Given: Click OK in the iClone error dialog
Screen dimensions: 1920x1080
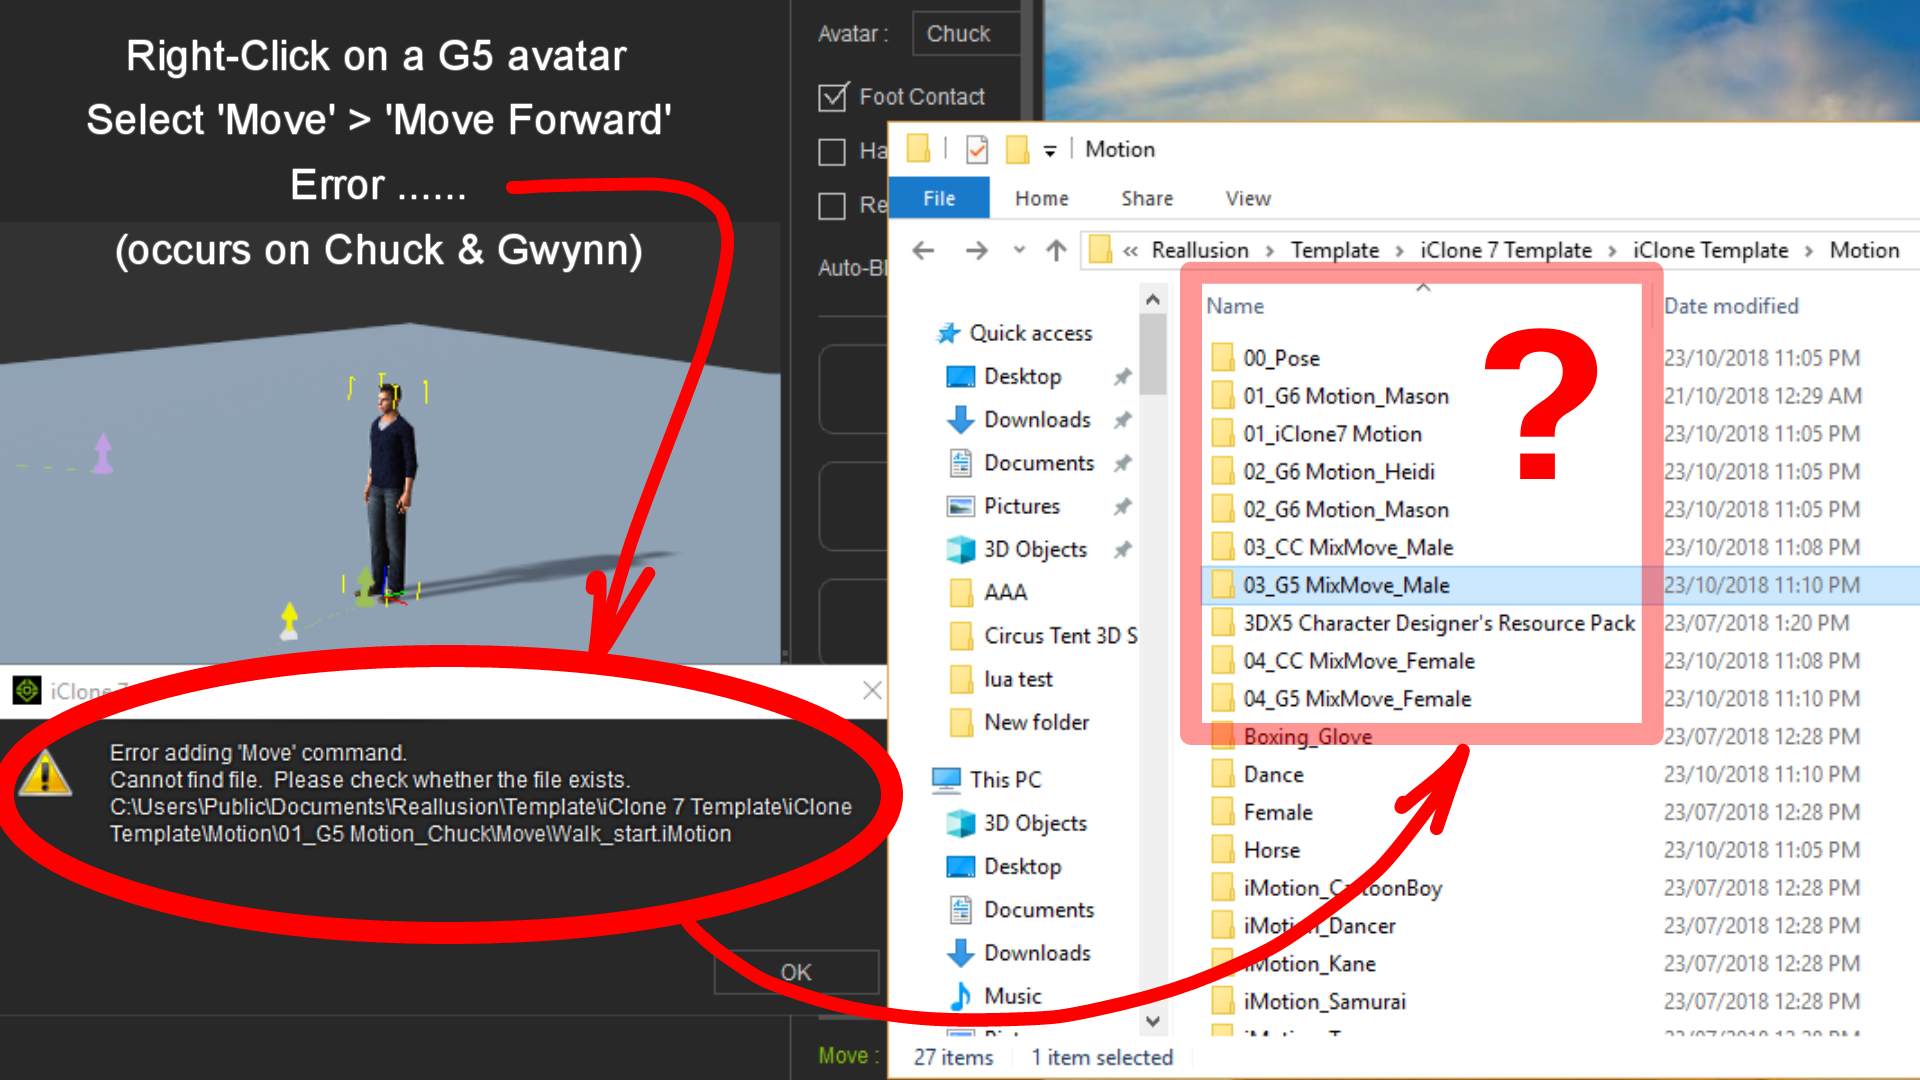Looking at the screenshot, I should tap(796, 972).
